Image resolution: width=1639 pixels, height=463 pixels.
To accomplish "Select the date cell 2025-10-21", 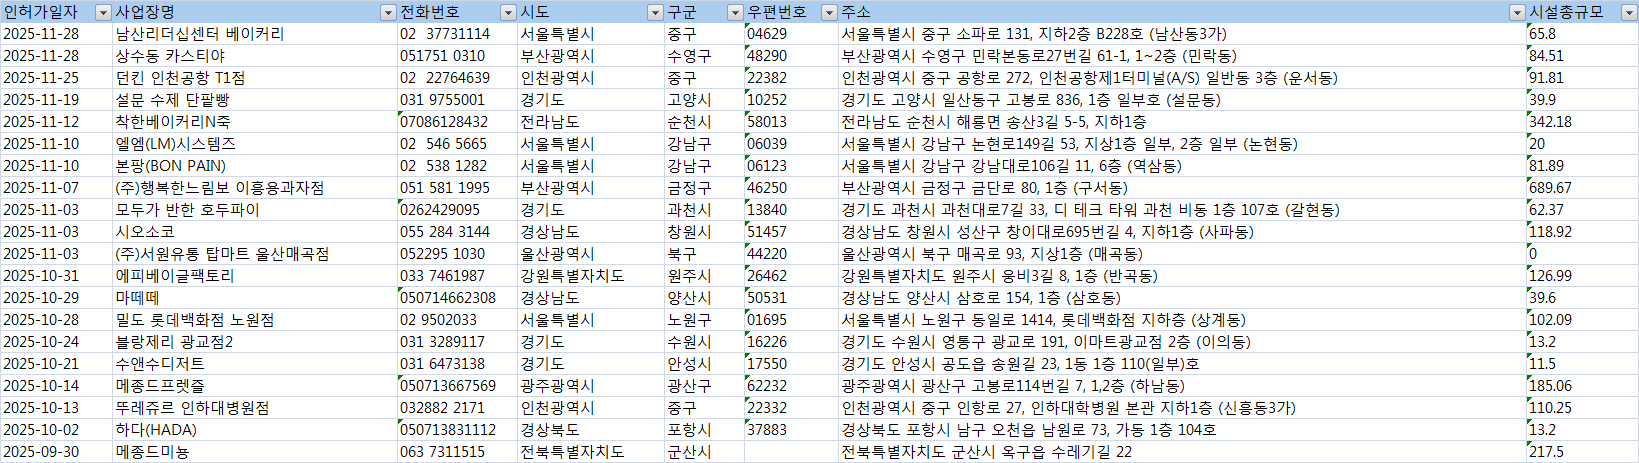I will [x=56, y=364].
